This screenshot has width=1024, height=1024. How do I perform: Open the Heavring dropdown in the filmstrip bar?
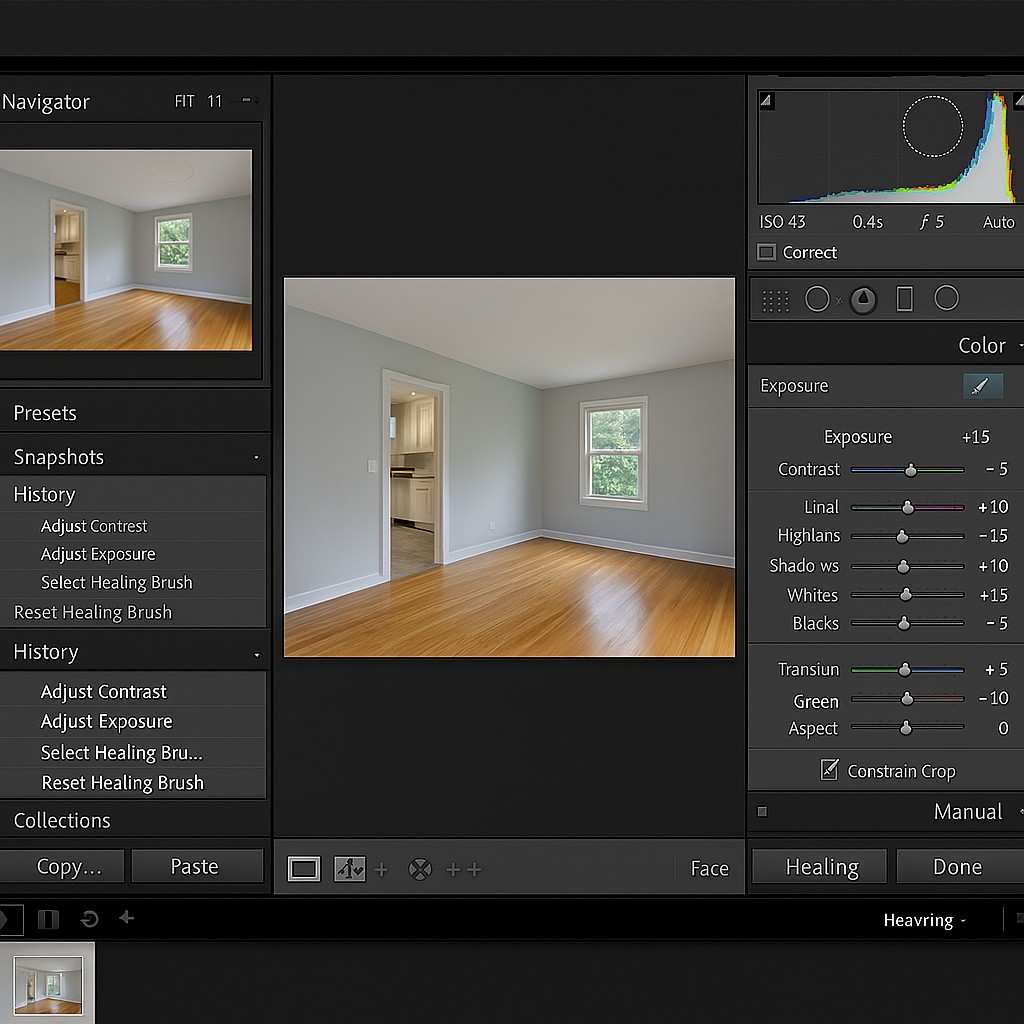pyautogui.click(x=924, y=920)
